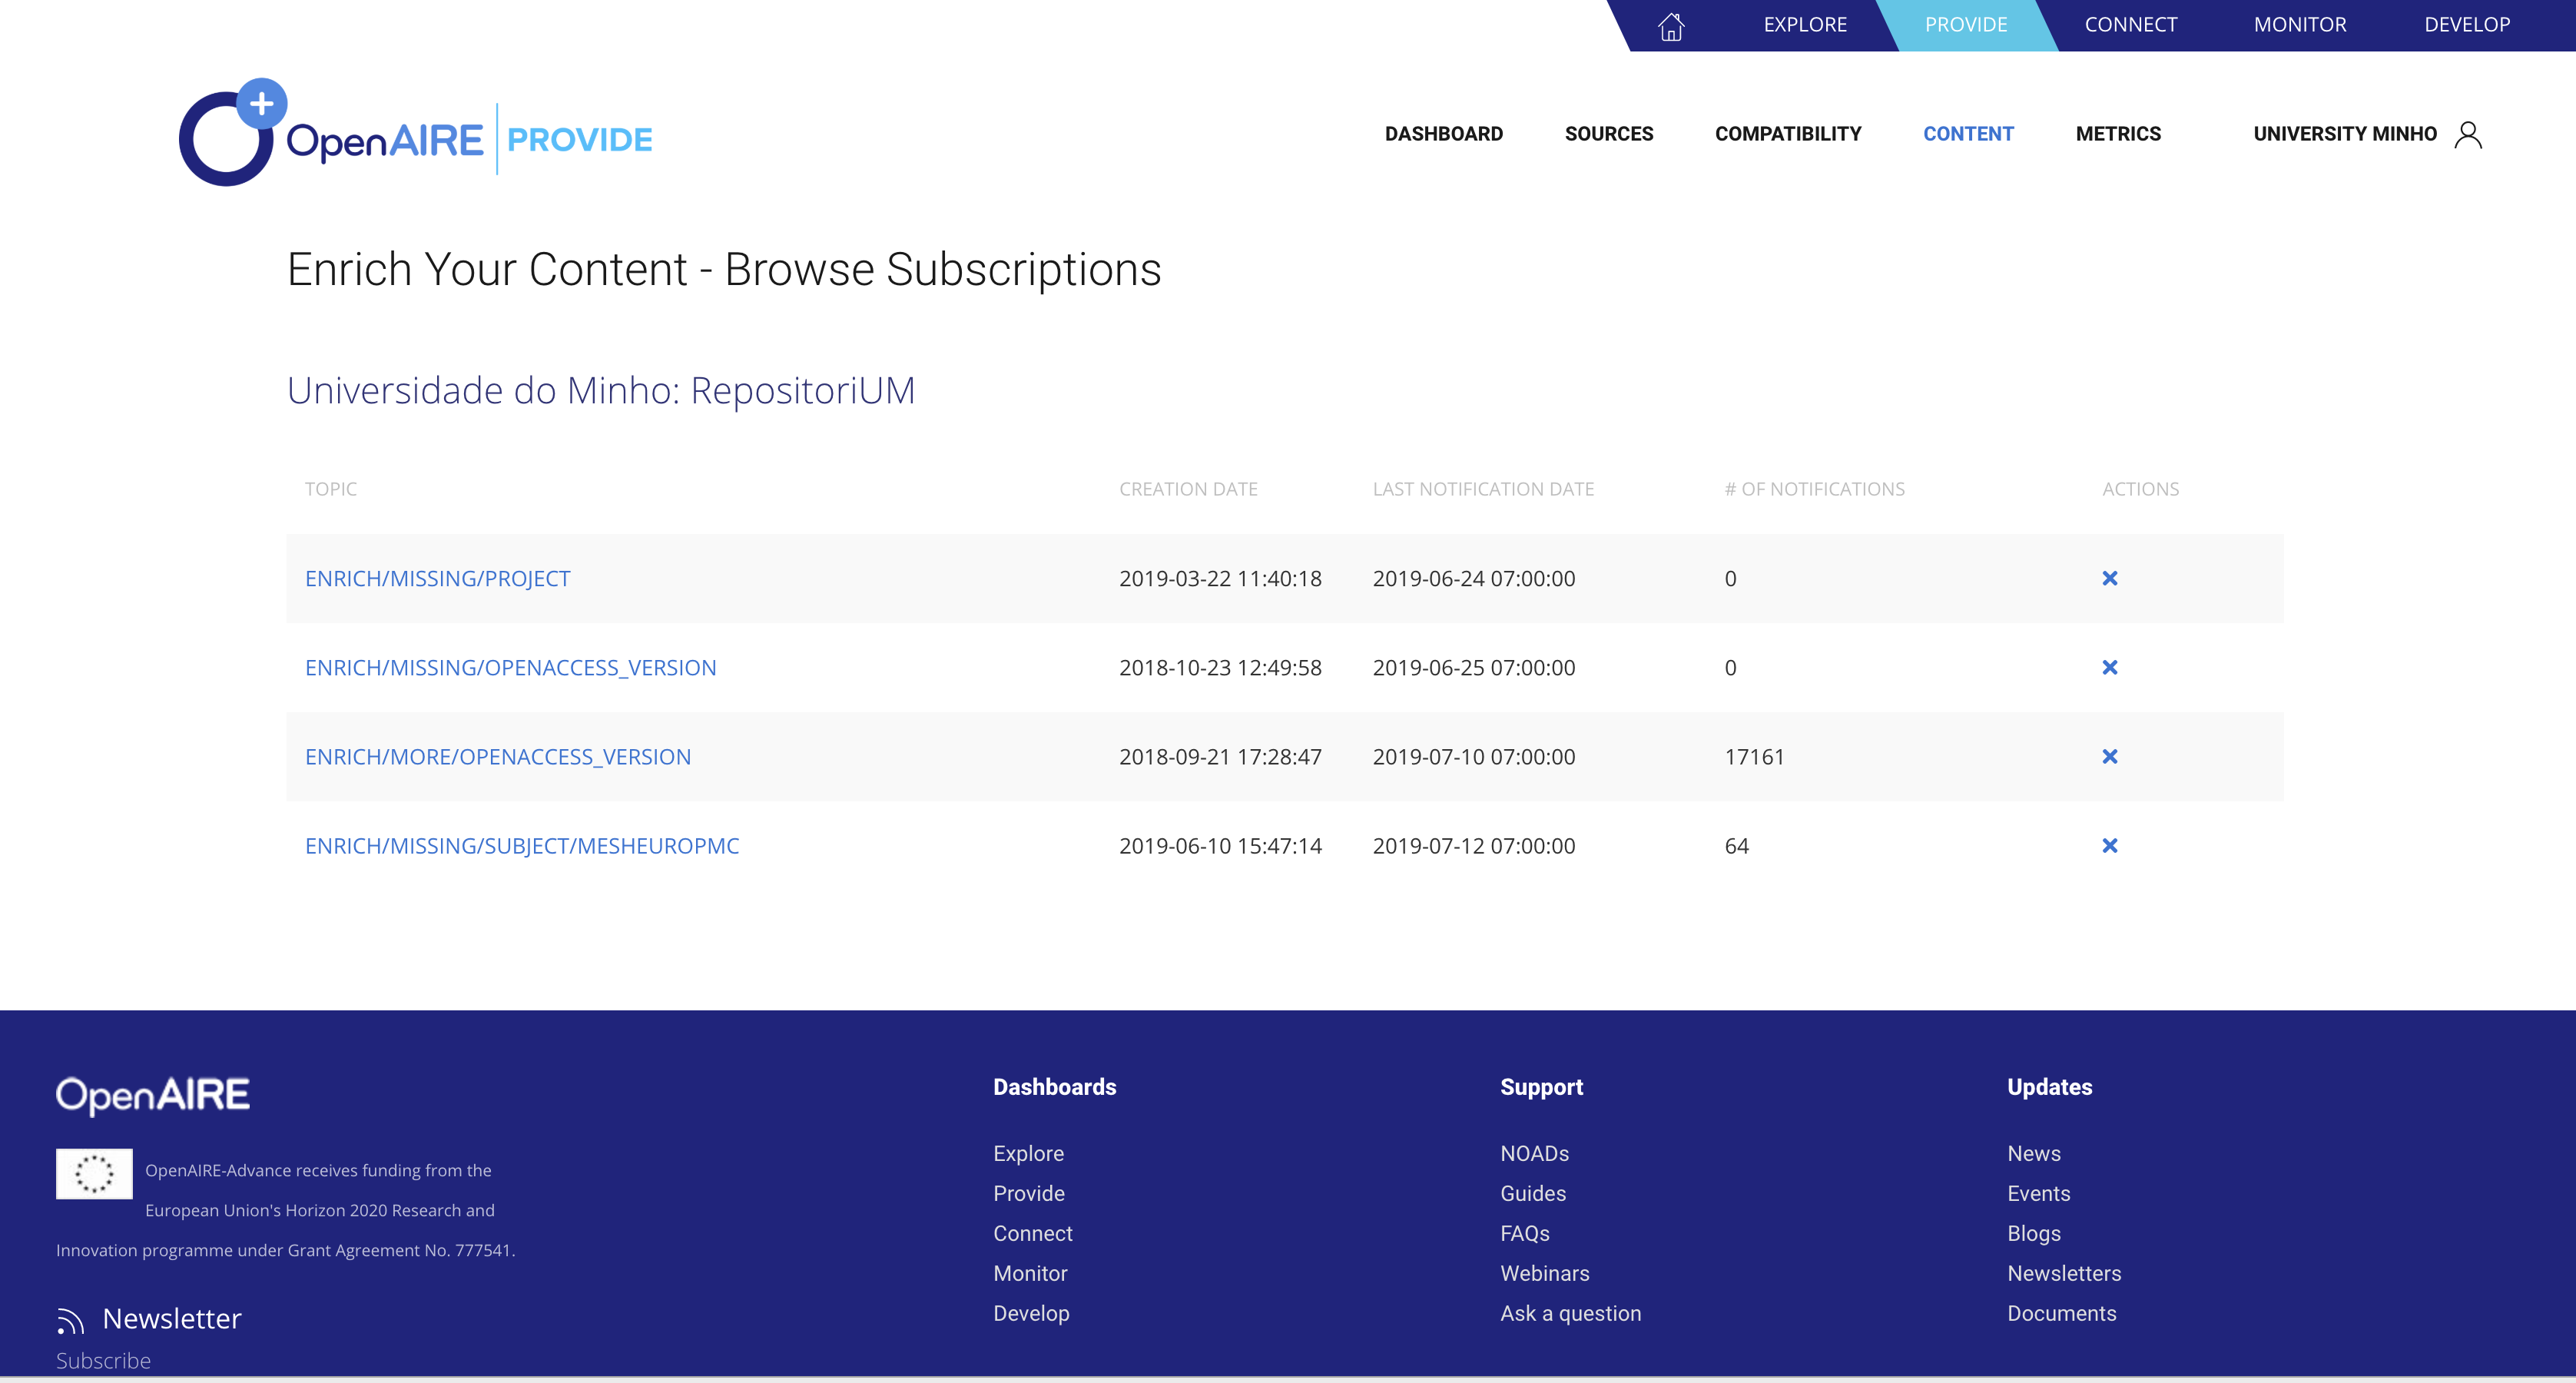Click Ask a question link
2576x1383 pixels.
pos(1570,1313)
